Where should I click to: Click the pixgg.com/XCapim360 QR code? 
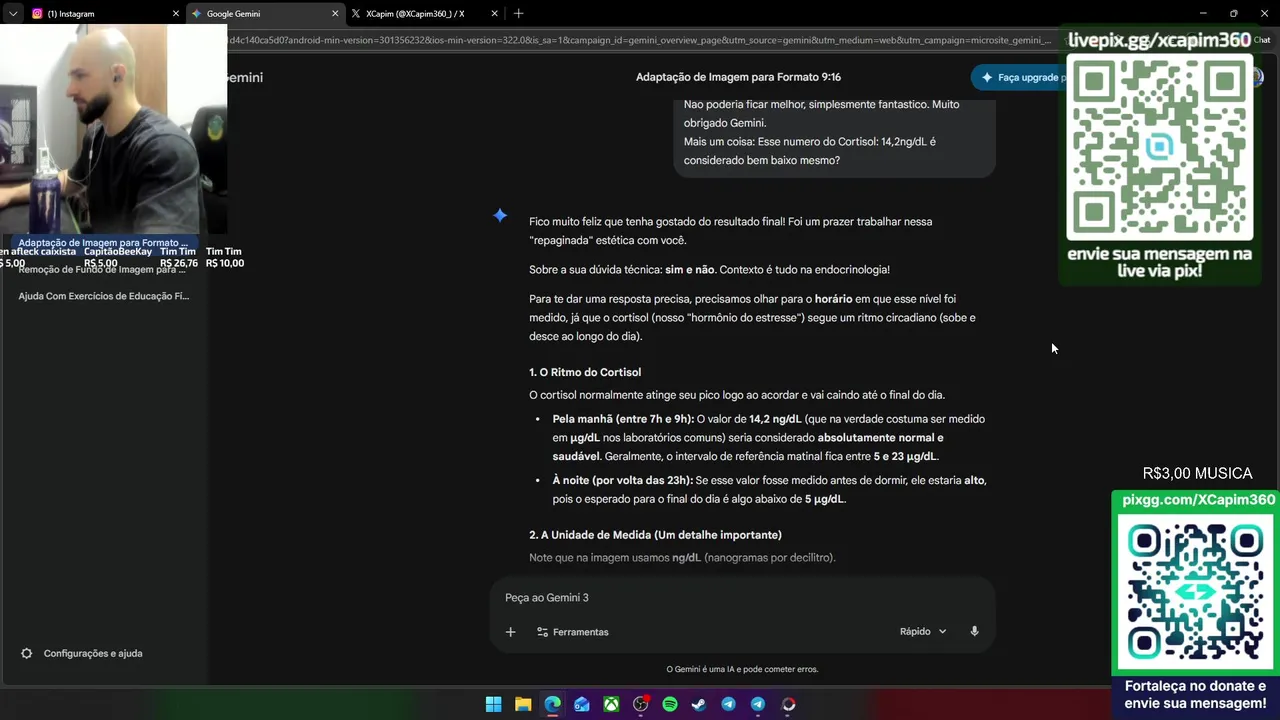[1195, 593]
